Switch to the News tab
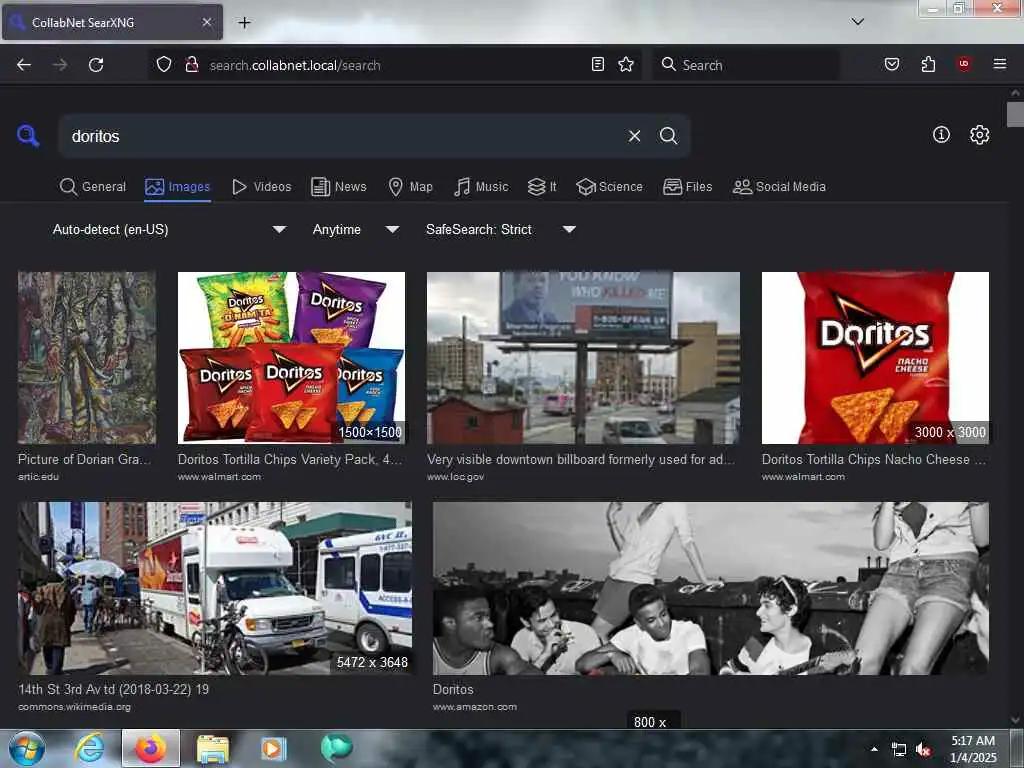Image resolution: width=1024 pixels, height=768 pixels. 339,187
